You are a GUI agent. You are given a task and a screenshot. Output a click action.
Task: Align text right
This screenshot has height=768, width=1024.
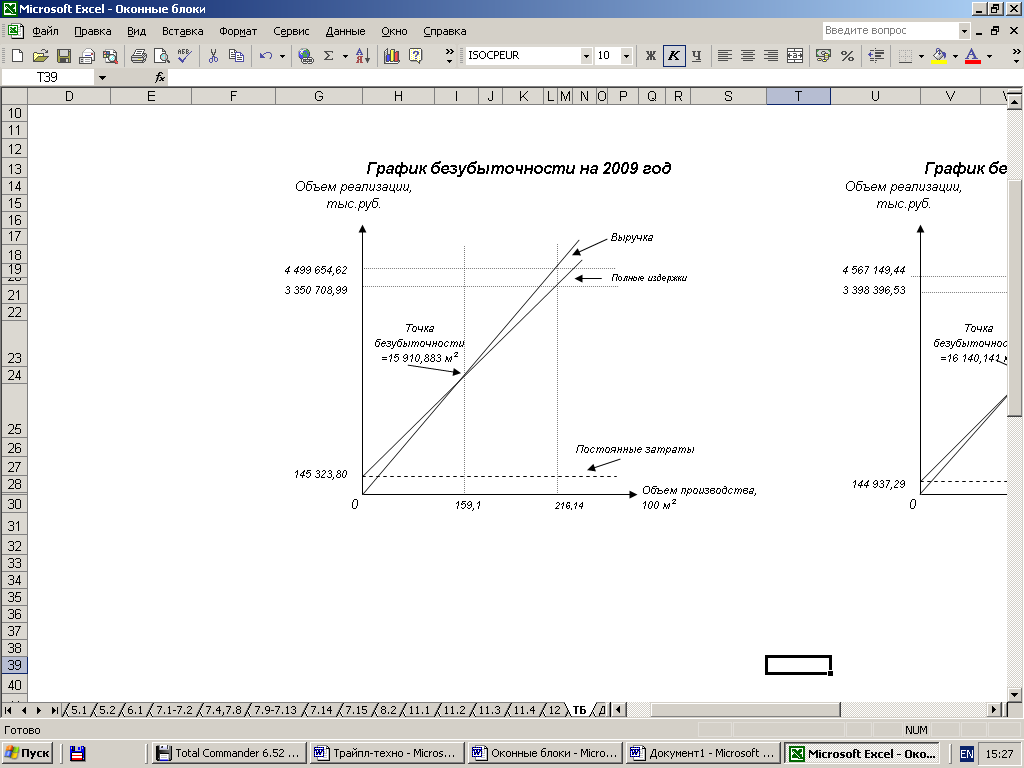click(x=771, y=56)
